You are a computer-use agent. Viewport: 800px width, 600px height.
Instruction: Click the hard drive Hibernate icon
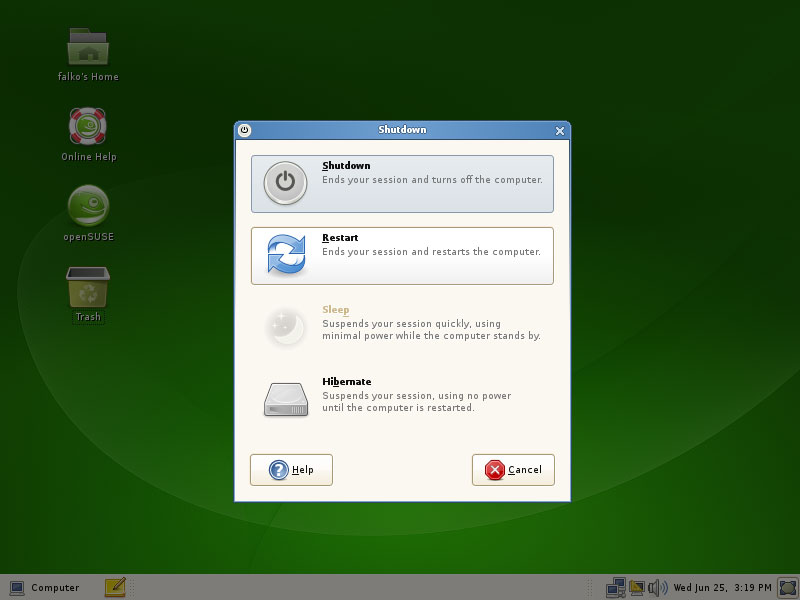click(x=286, y=399)
